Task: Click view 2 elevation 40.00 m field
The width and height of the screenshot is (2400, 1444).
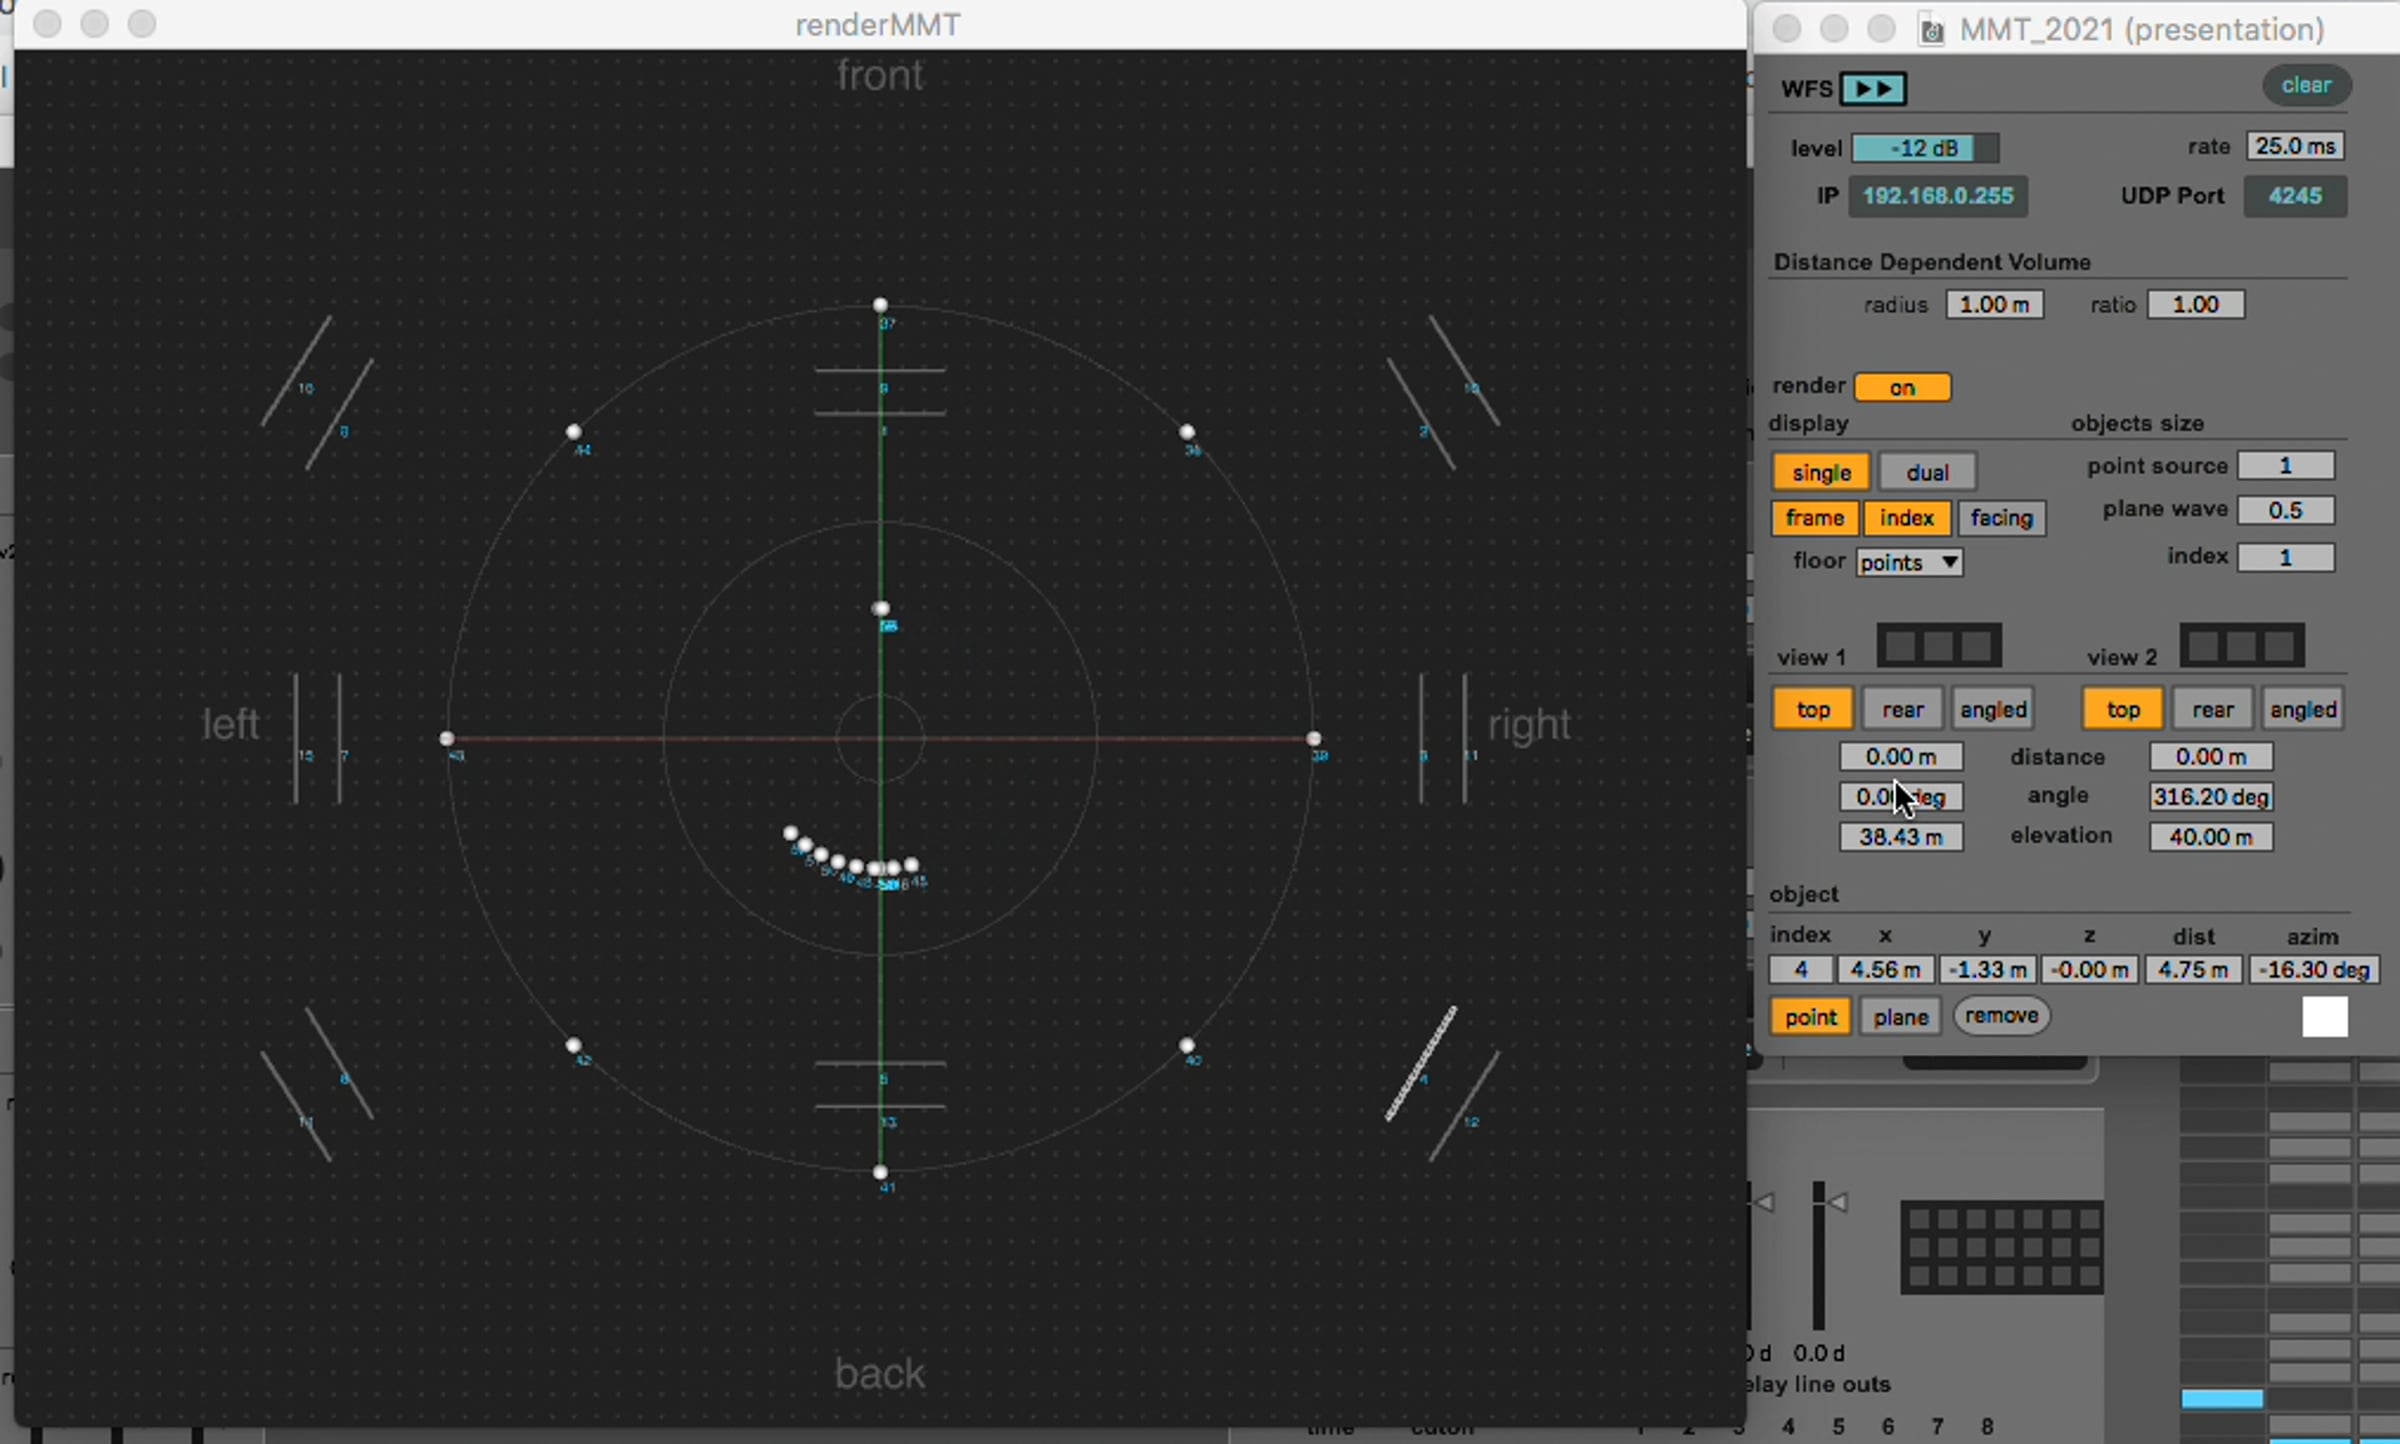Action: [x=2211, y=837]
